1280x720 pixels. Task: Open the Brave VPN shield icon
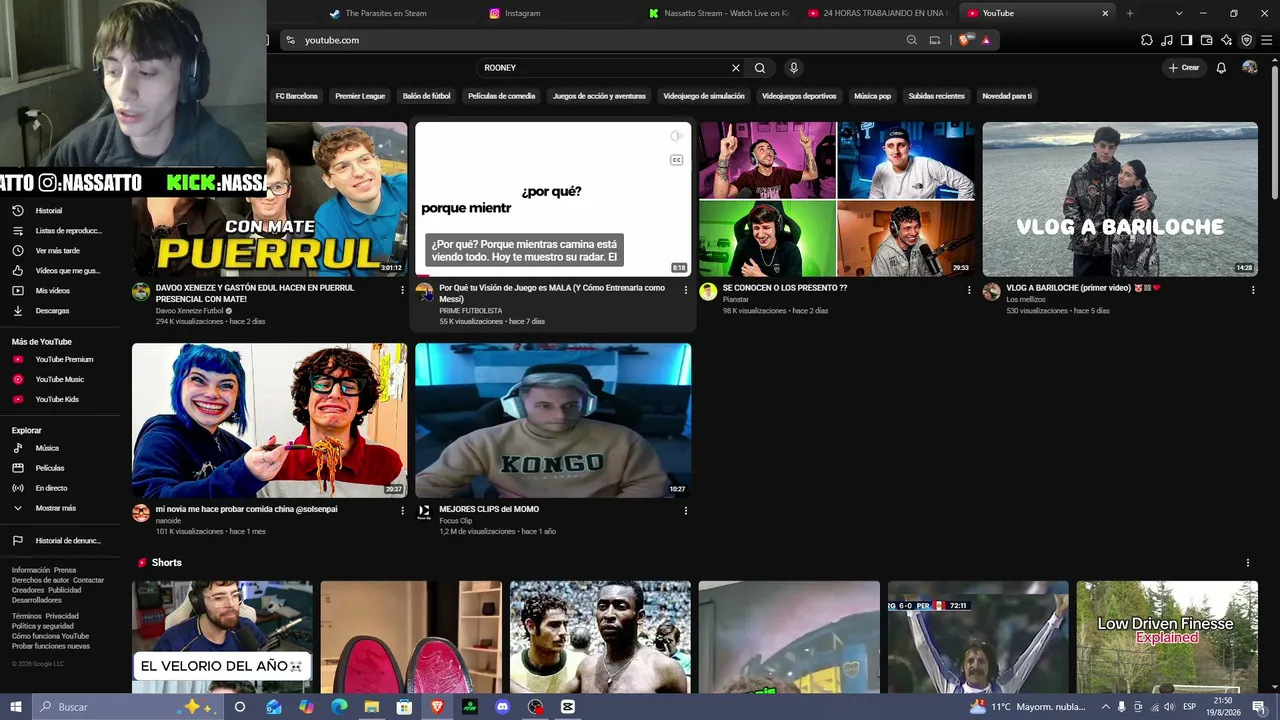click(1246, 40)
